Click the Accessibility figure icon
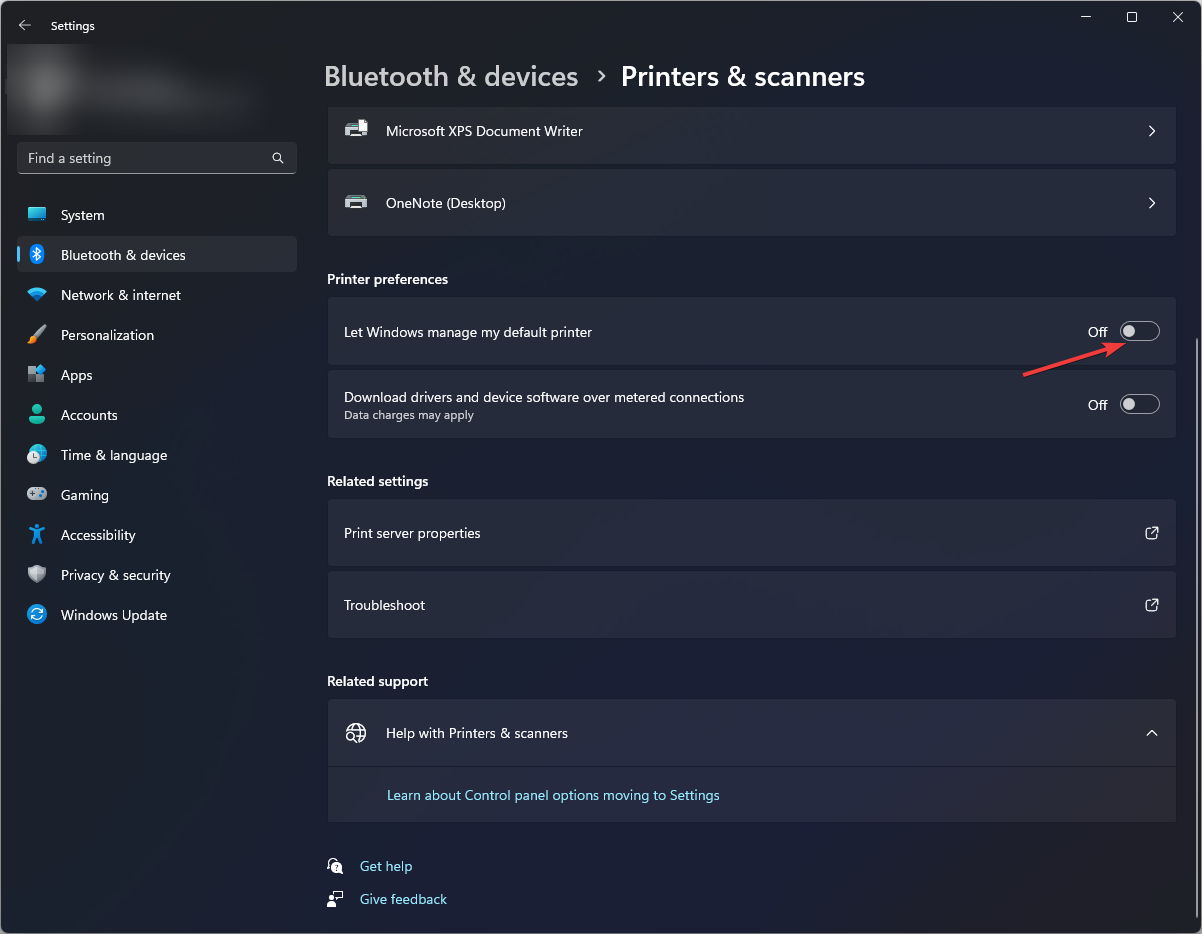Viewport: 1202px width, 934px height. pos(37,535)
